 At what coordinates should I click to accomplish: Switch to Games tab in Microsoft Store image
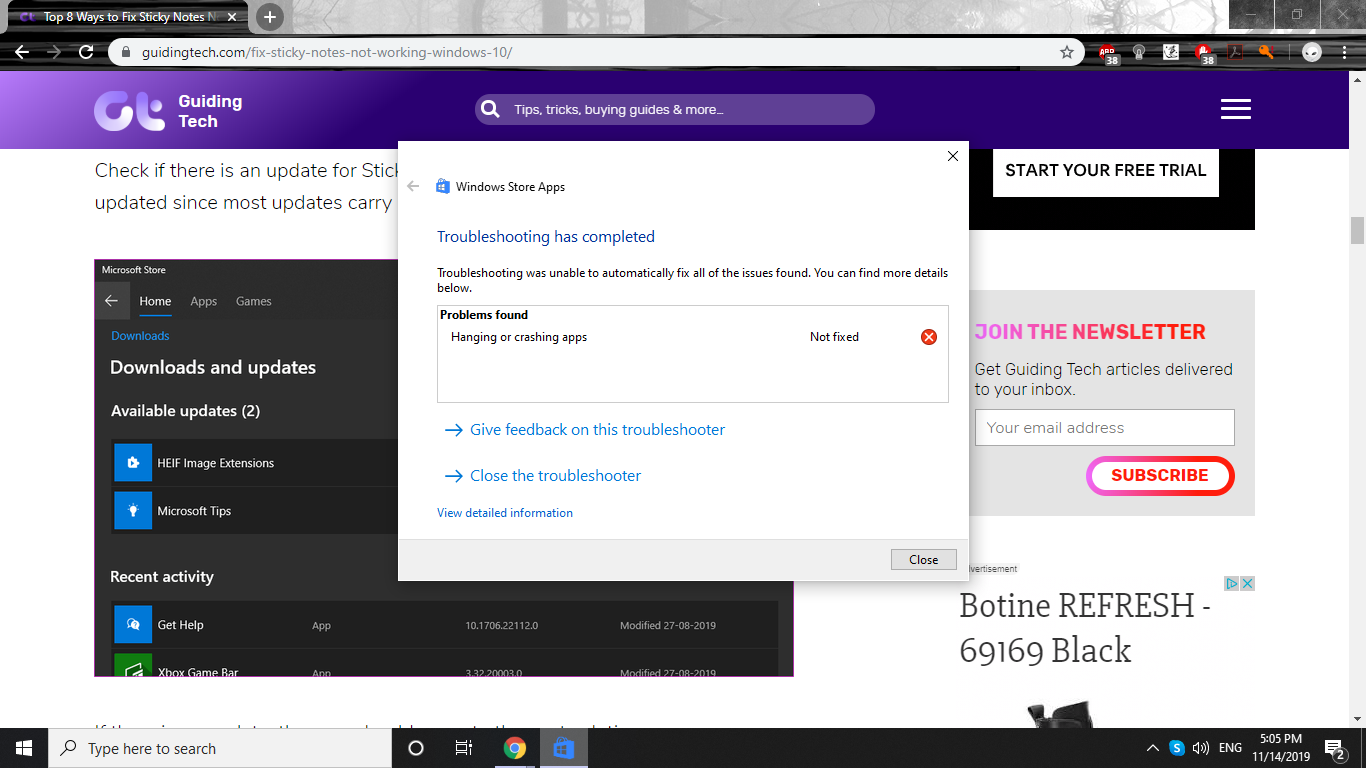click(x=253, y=301)
